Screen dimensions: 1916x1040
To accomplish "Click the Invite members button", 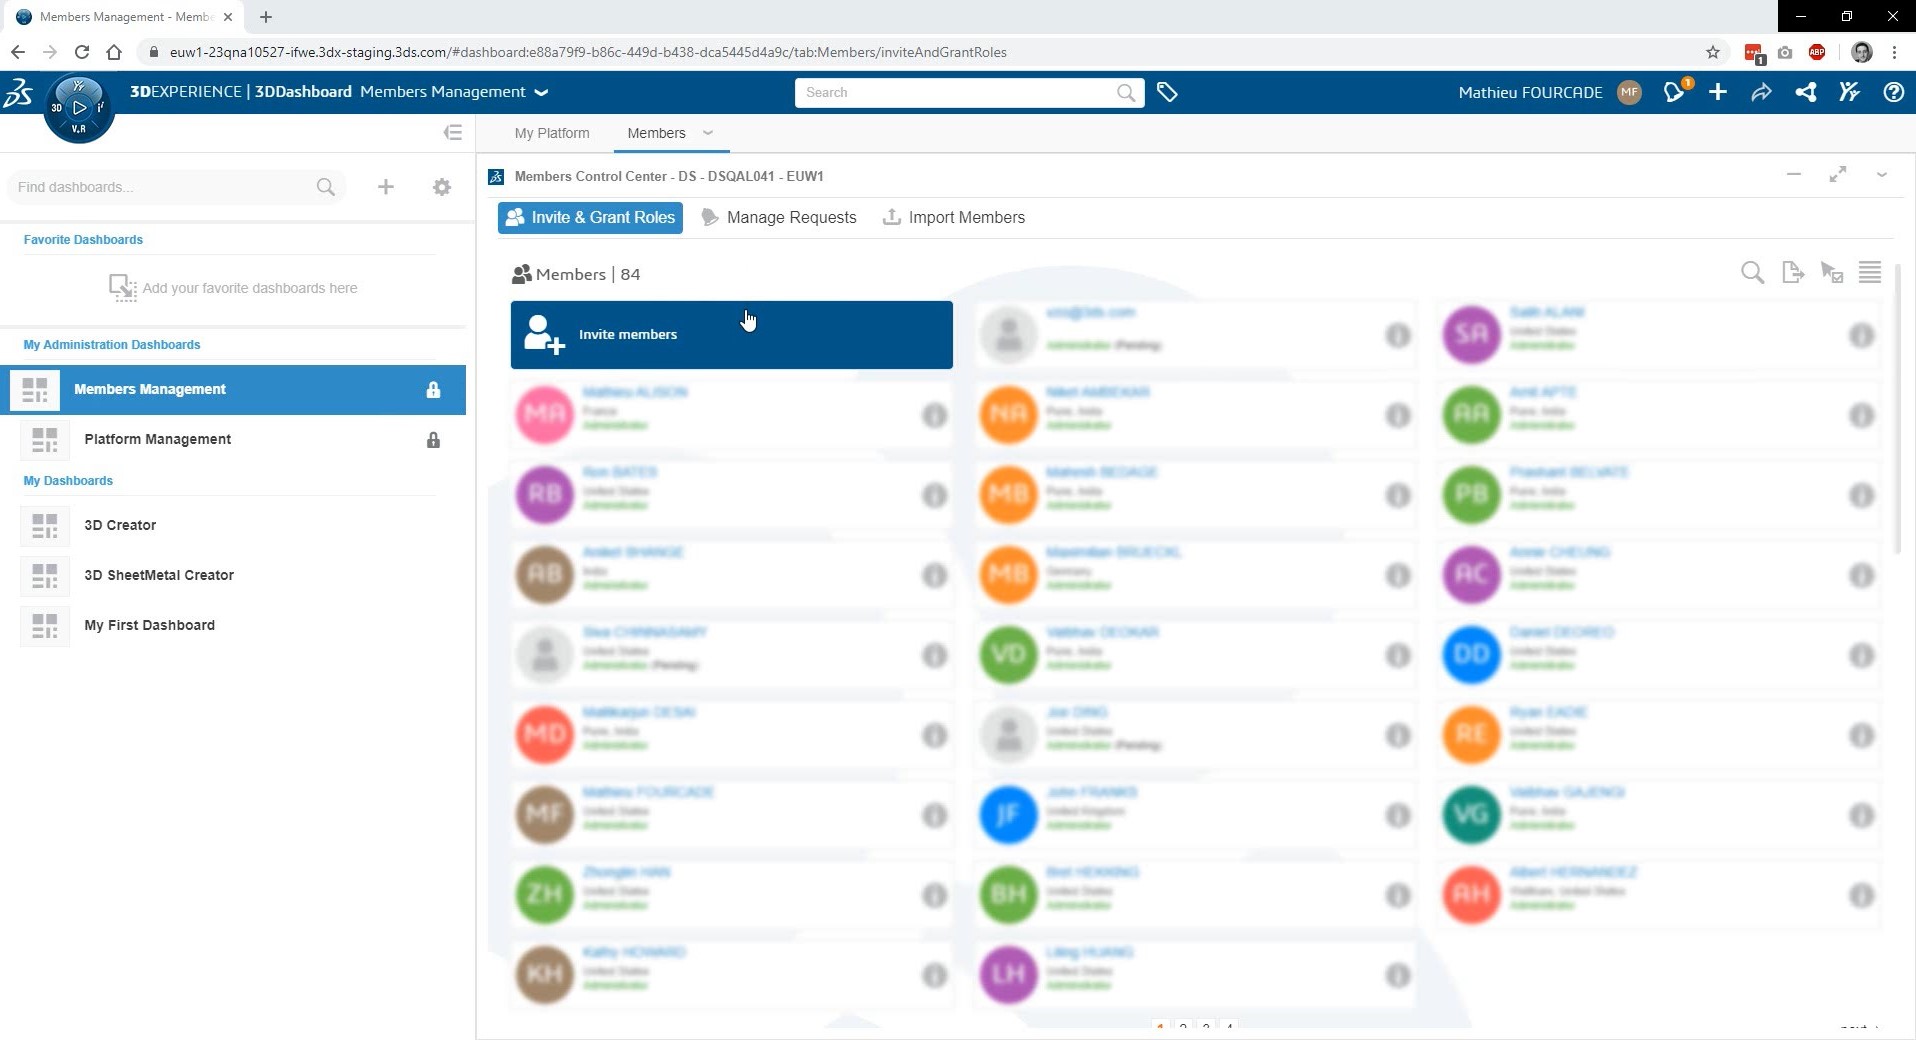I will [x=731, y=334].
